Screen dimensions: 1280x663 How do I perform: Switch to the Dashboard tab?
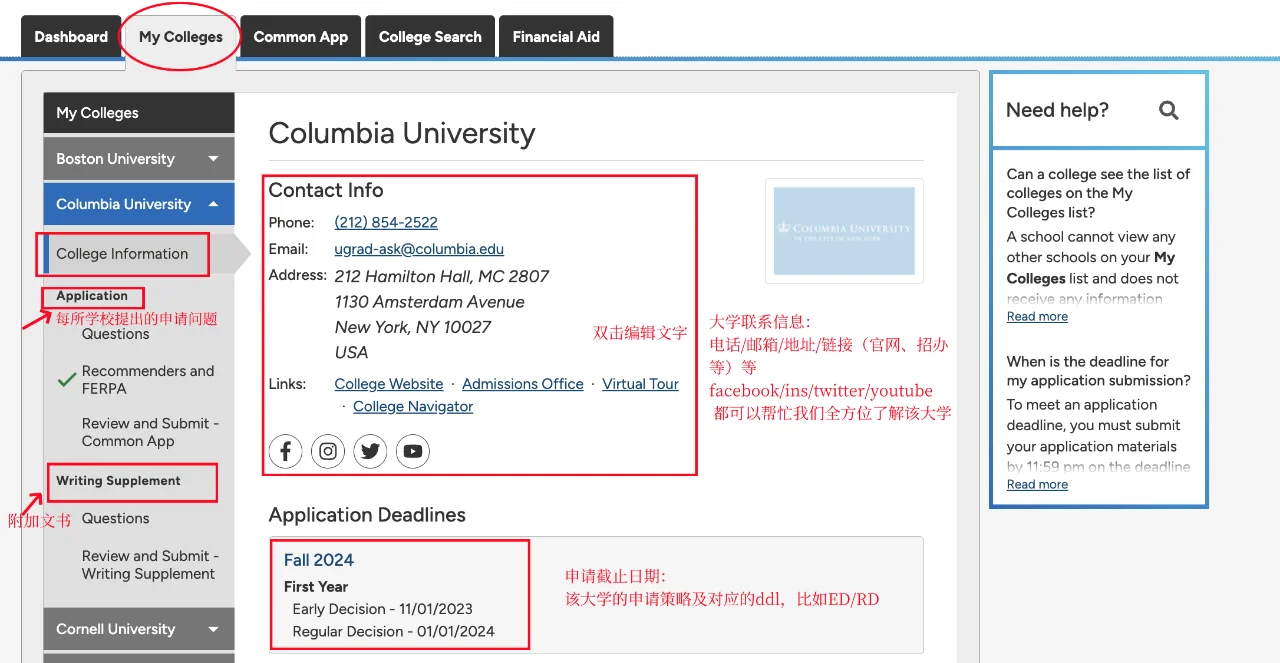click(70, 36)
